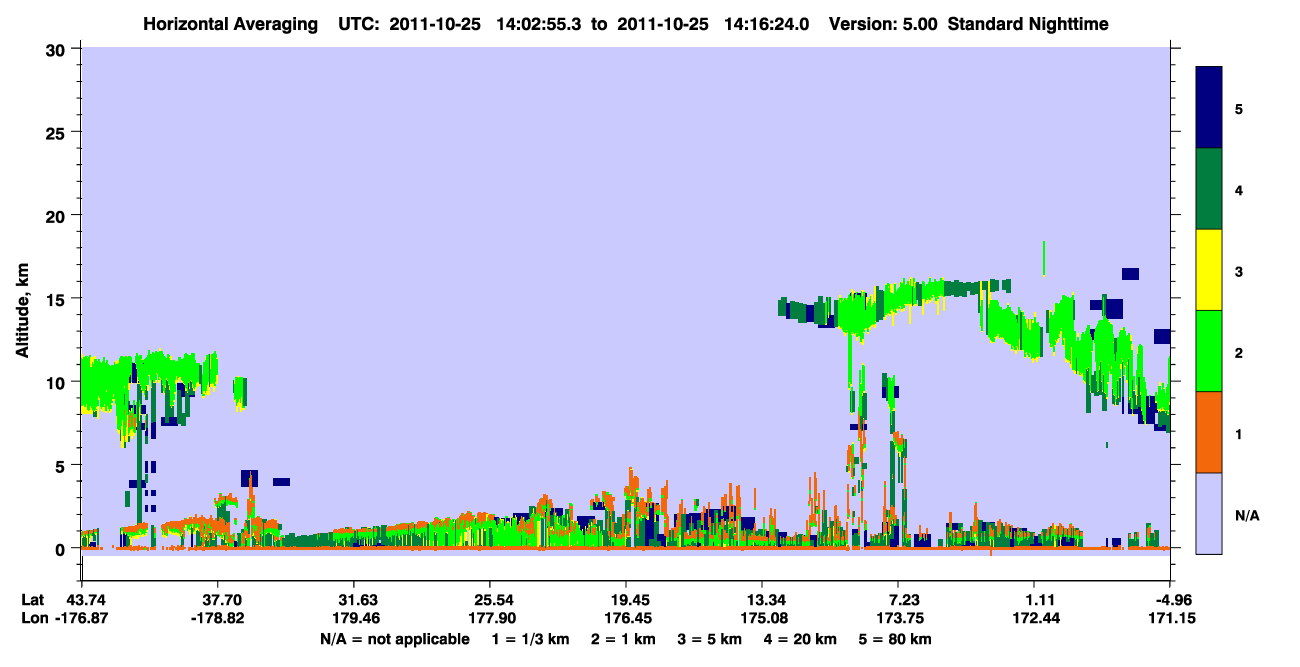Click longitude value 171.15
This screenshot has width=1300, height=667.
[x=1171, y=618]
